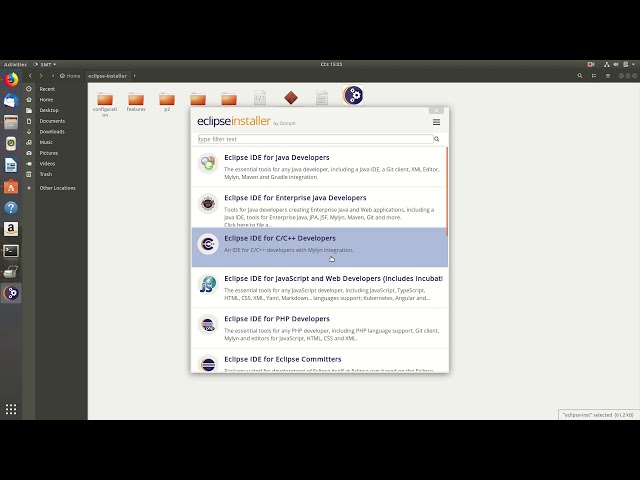Toggle the Files view mode button
The width and height of the screenshot is (640, 480).
point(594,76)
